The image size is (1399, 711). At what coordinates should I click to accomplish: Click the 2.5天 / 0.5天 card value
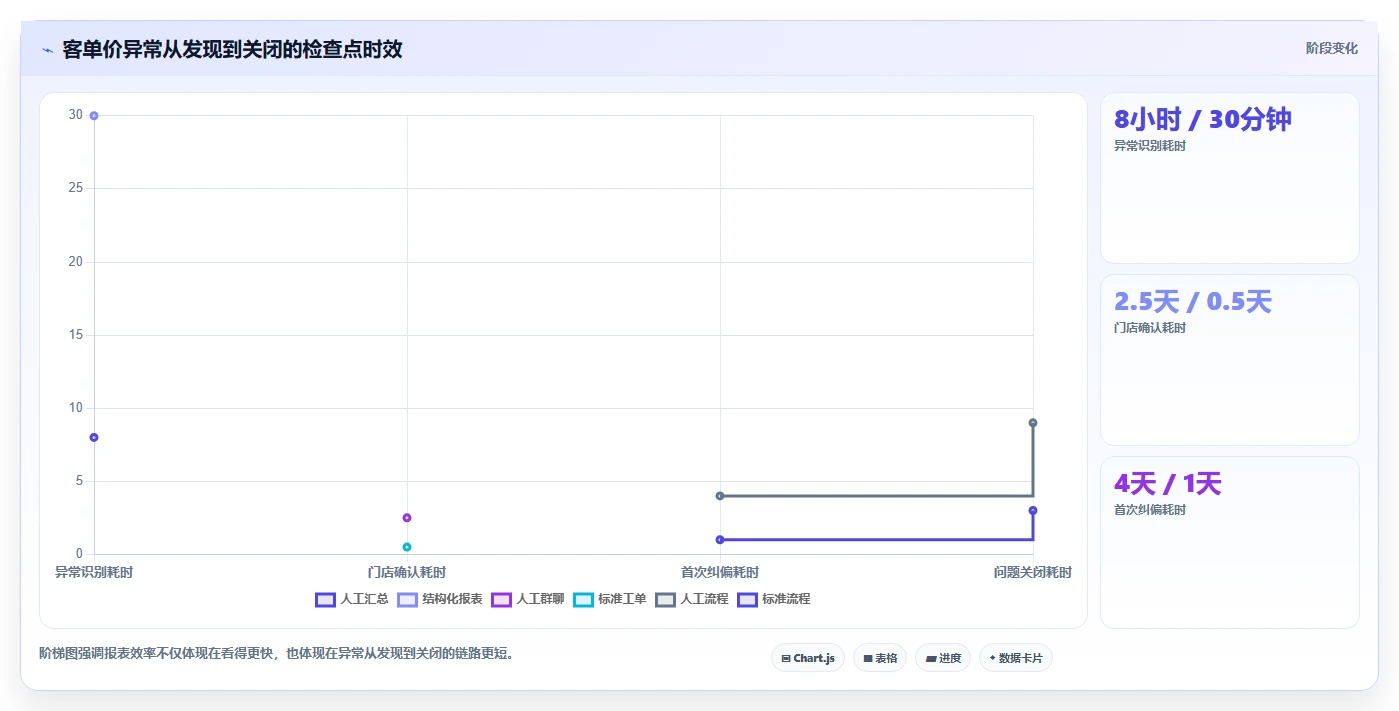1193,302
